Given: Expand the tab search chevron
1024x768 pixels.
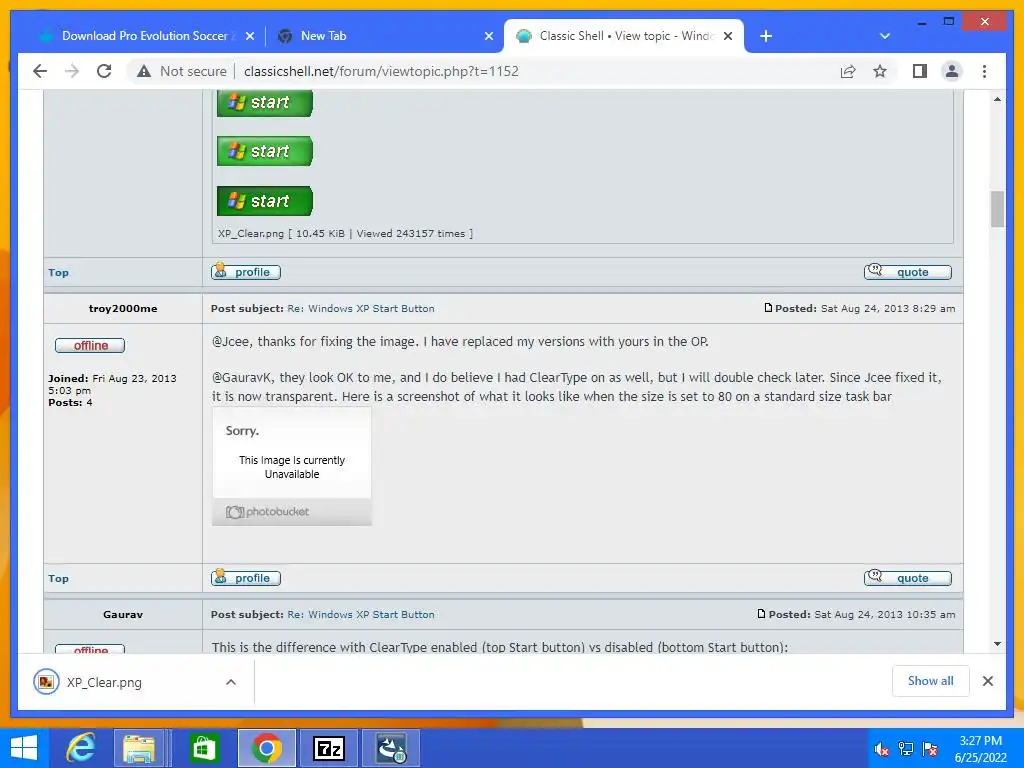Looking at the screenshot, I should (x=885, y=36).
